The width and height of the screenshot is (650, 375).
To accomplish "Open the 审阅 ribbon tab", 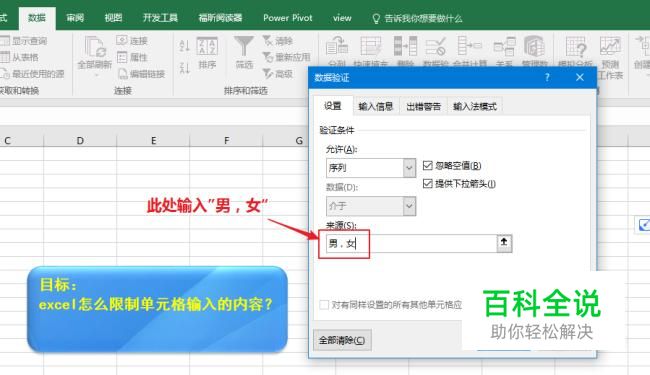I will [x=75, y=18].
